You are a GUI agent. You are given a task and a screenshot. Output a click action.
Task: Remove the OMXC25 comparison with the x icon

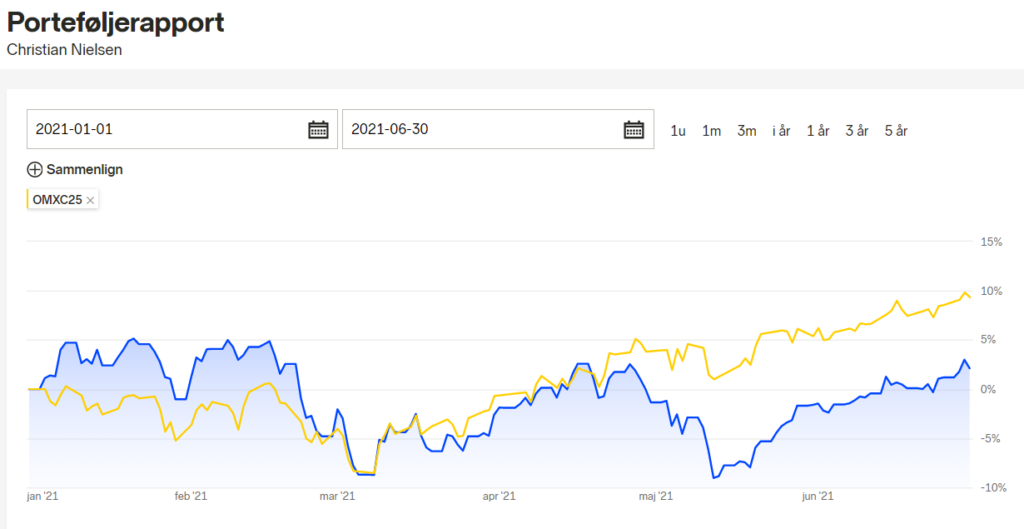coord(90,200)
